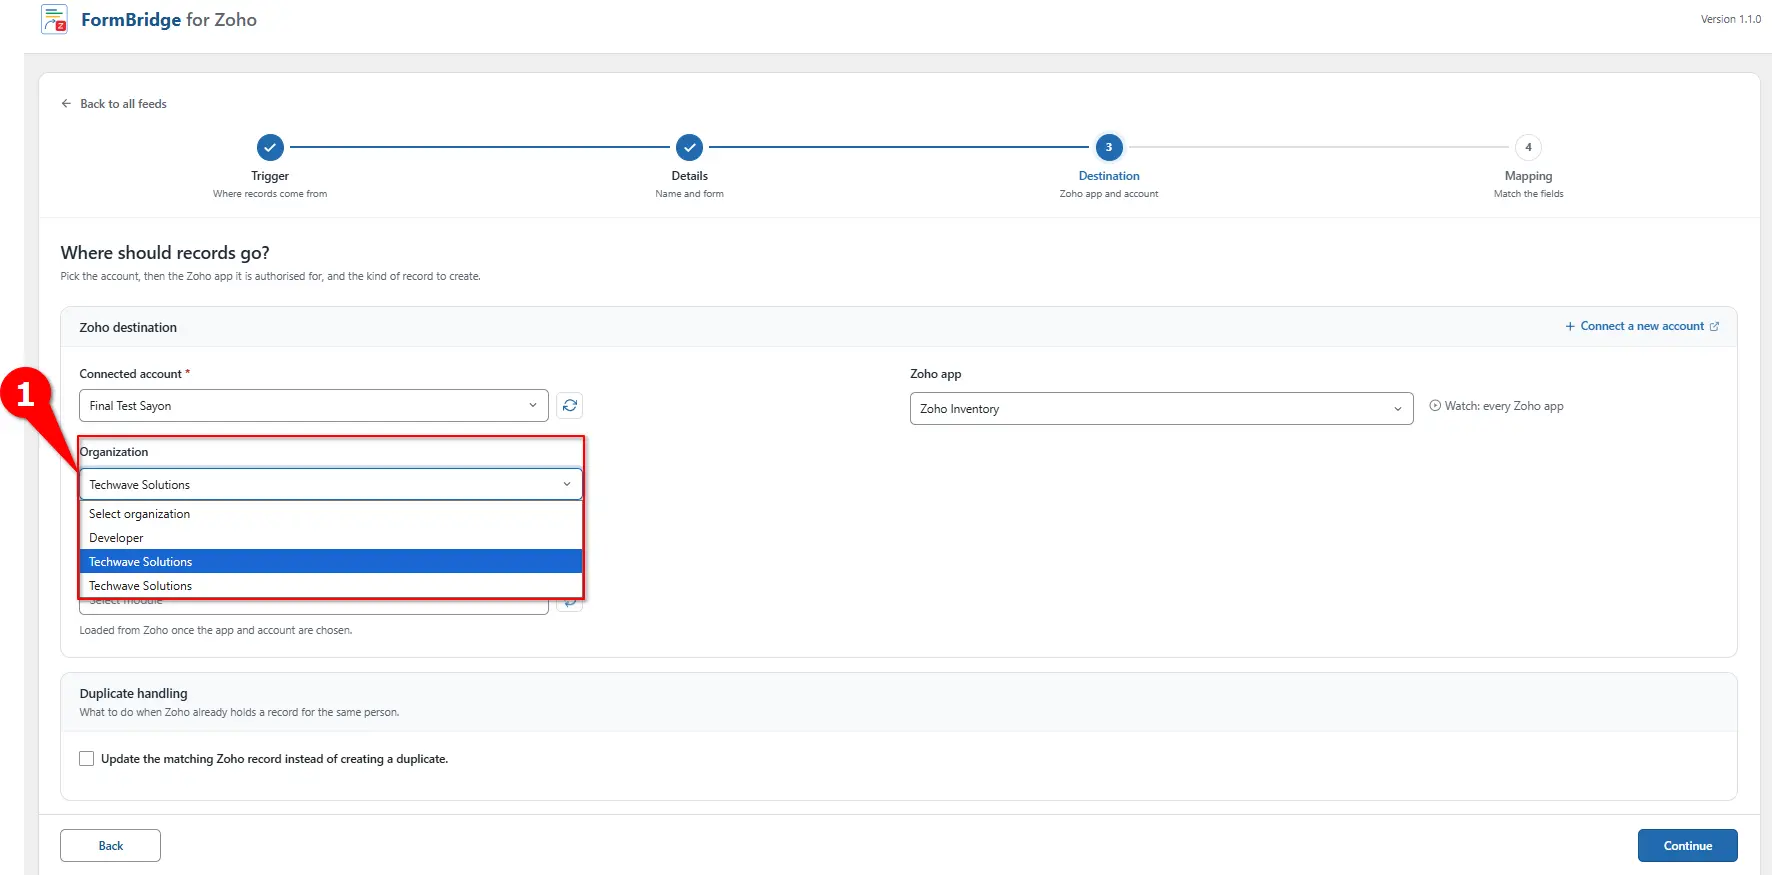Click the Destination step number 3 circle
Screen dimensions: 1772x875
[1108, 147]
